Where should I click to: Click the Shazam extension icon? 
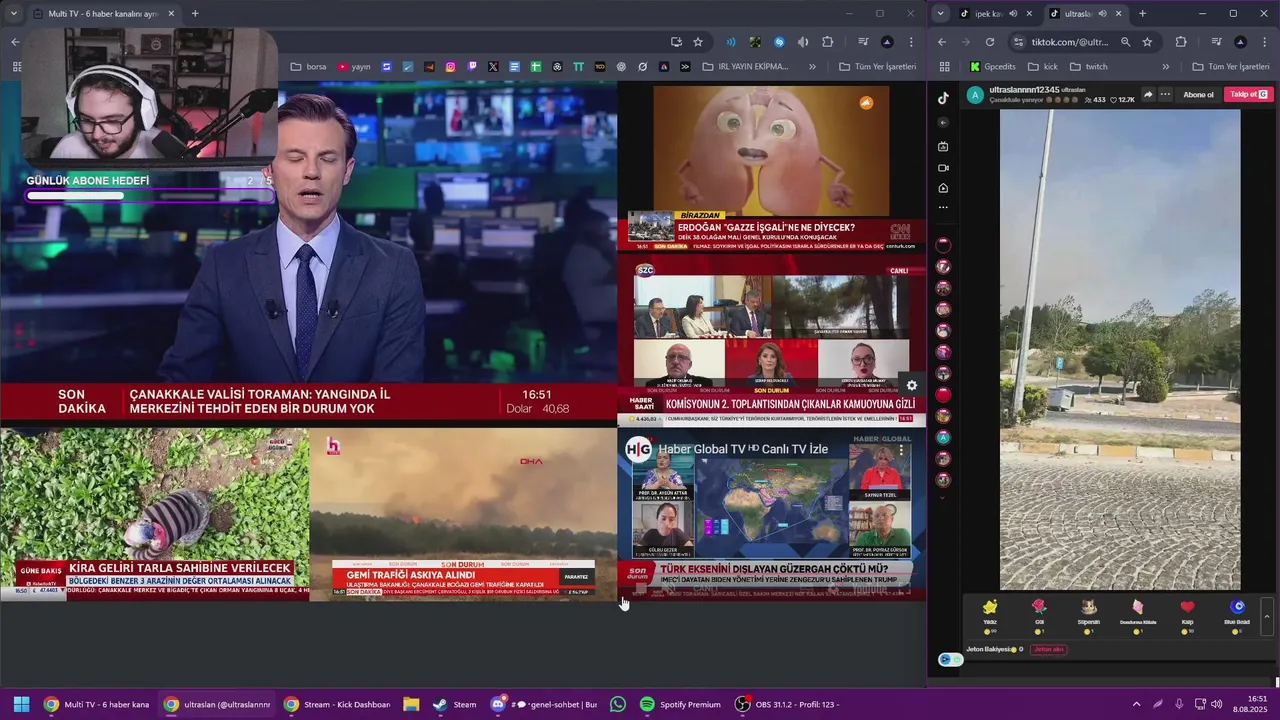[778, 42]
